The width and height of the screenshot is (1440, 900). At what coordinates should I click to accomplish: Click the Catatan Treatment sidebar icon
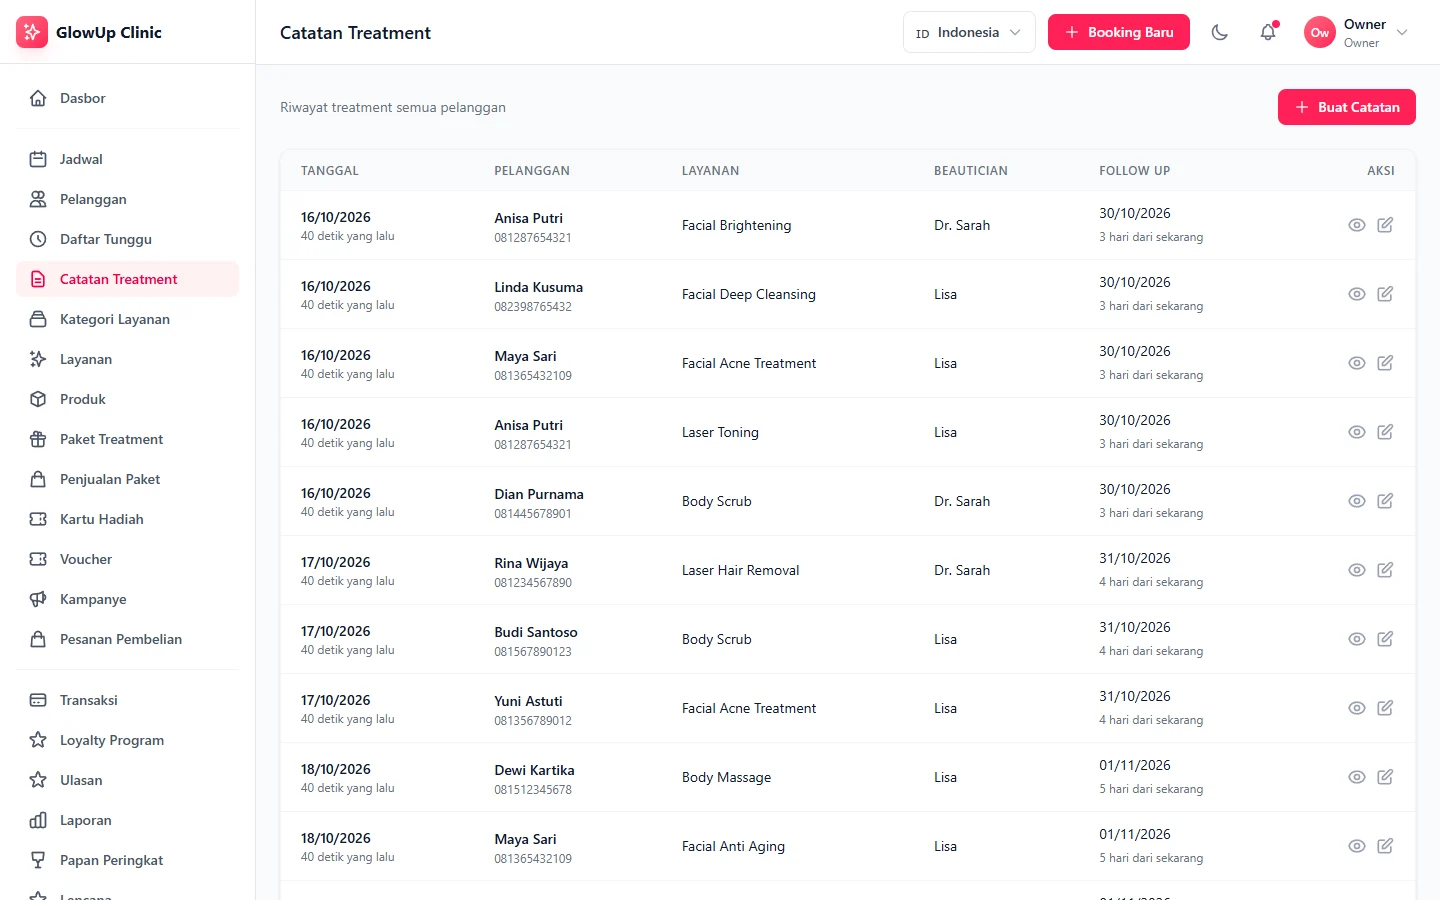[x=38, y=279]
